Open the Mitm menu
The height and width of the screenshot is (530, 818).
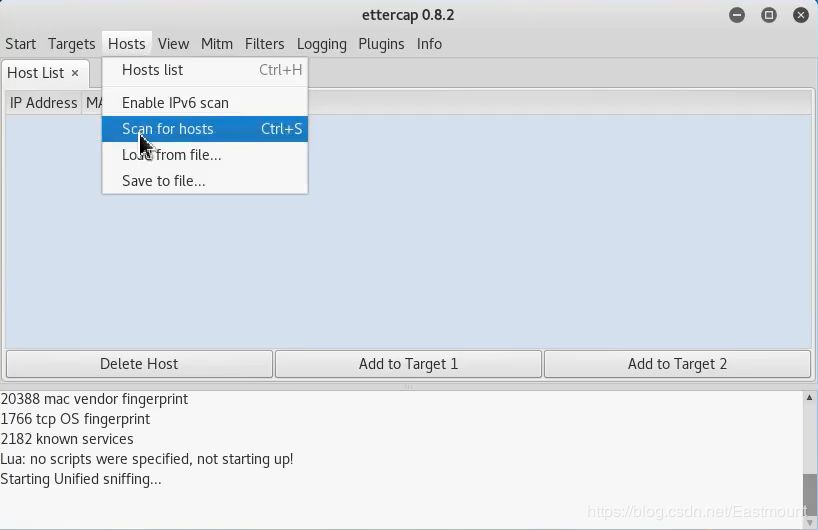[216, 44]
